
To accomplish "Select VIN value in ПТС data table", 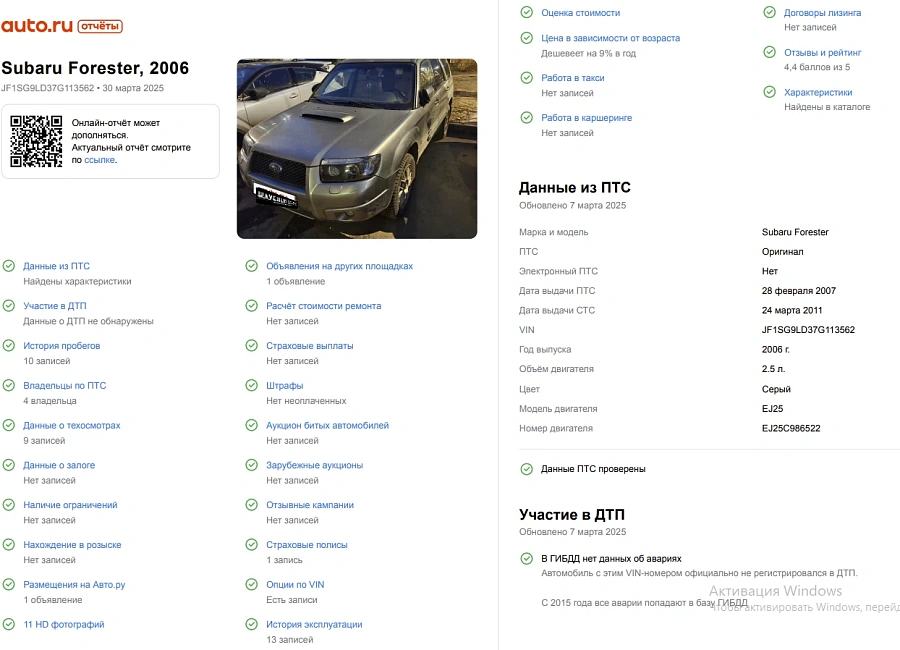I will [x=808, y=330].
